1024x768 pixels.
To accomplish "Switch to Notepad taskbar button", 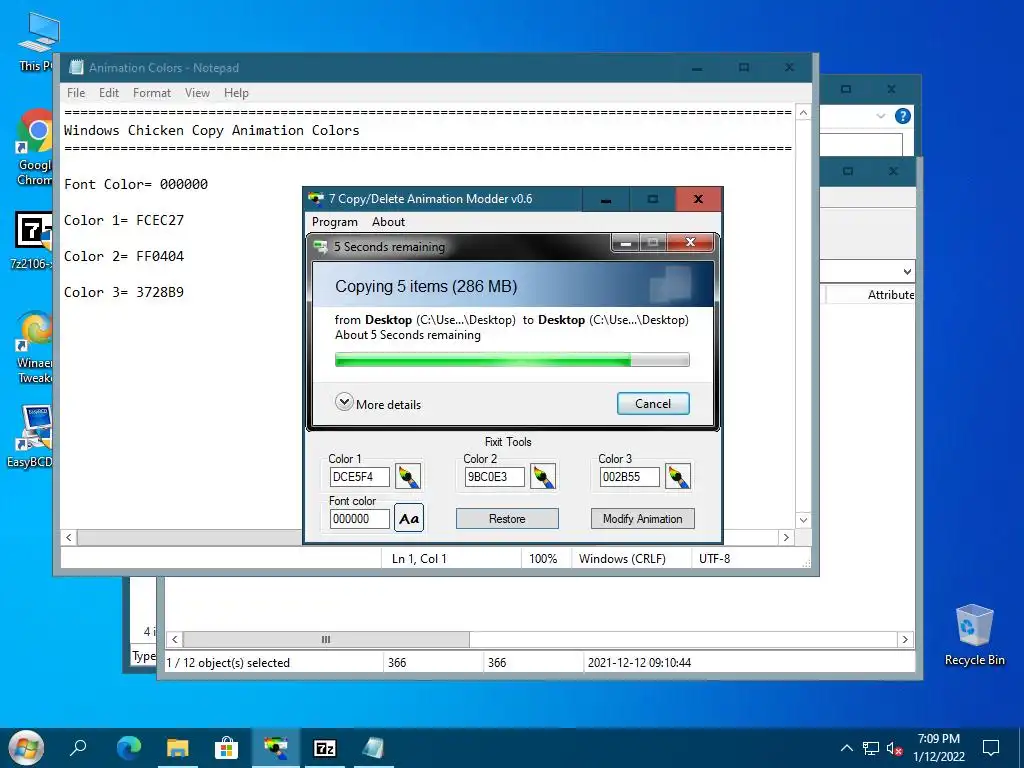I will coord(373,748).
